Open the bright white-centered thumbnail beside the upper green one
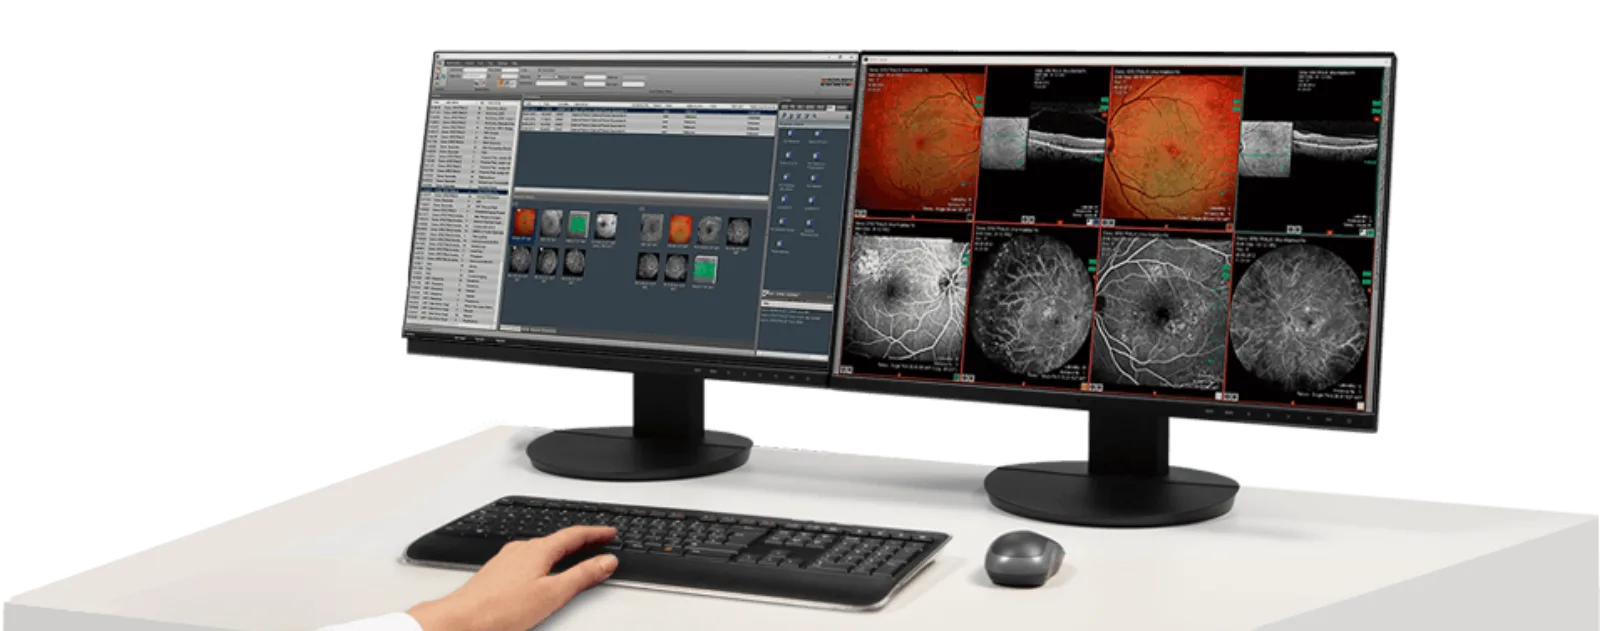1600x631 pixels. pyautogui.click(x=605, y=226)
